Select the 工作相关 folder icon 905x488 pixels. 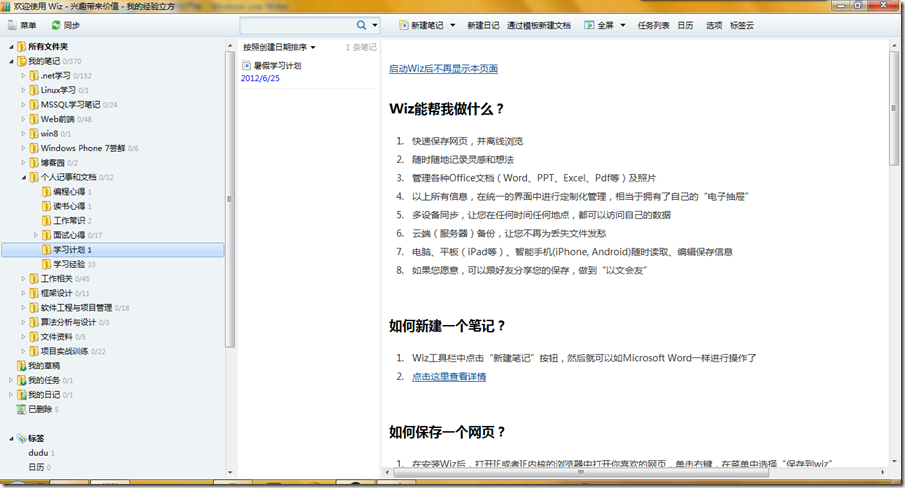coord(34,279)
